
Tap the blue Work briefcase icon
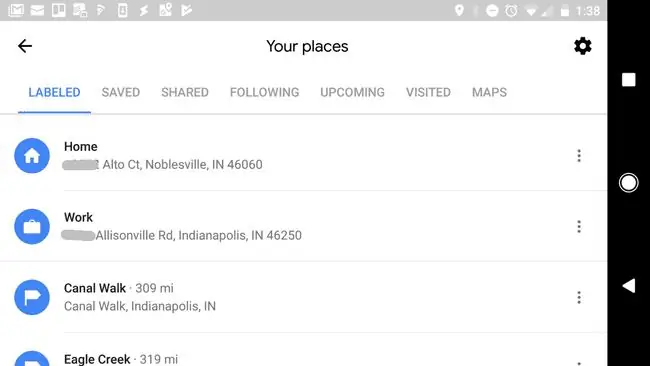[x=32, y=226]
